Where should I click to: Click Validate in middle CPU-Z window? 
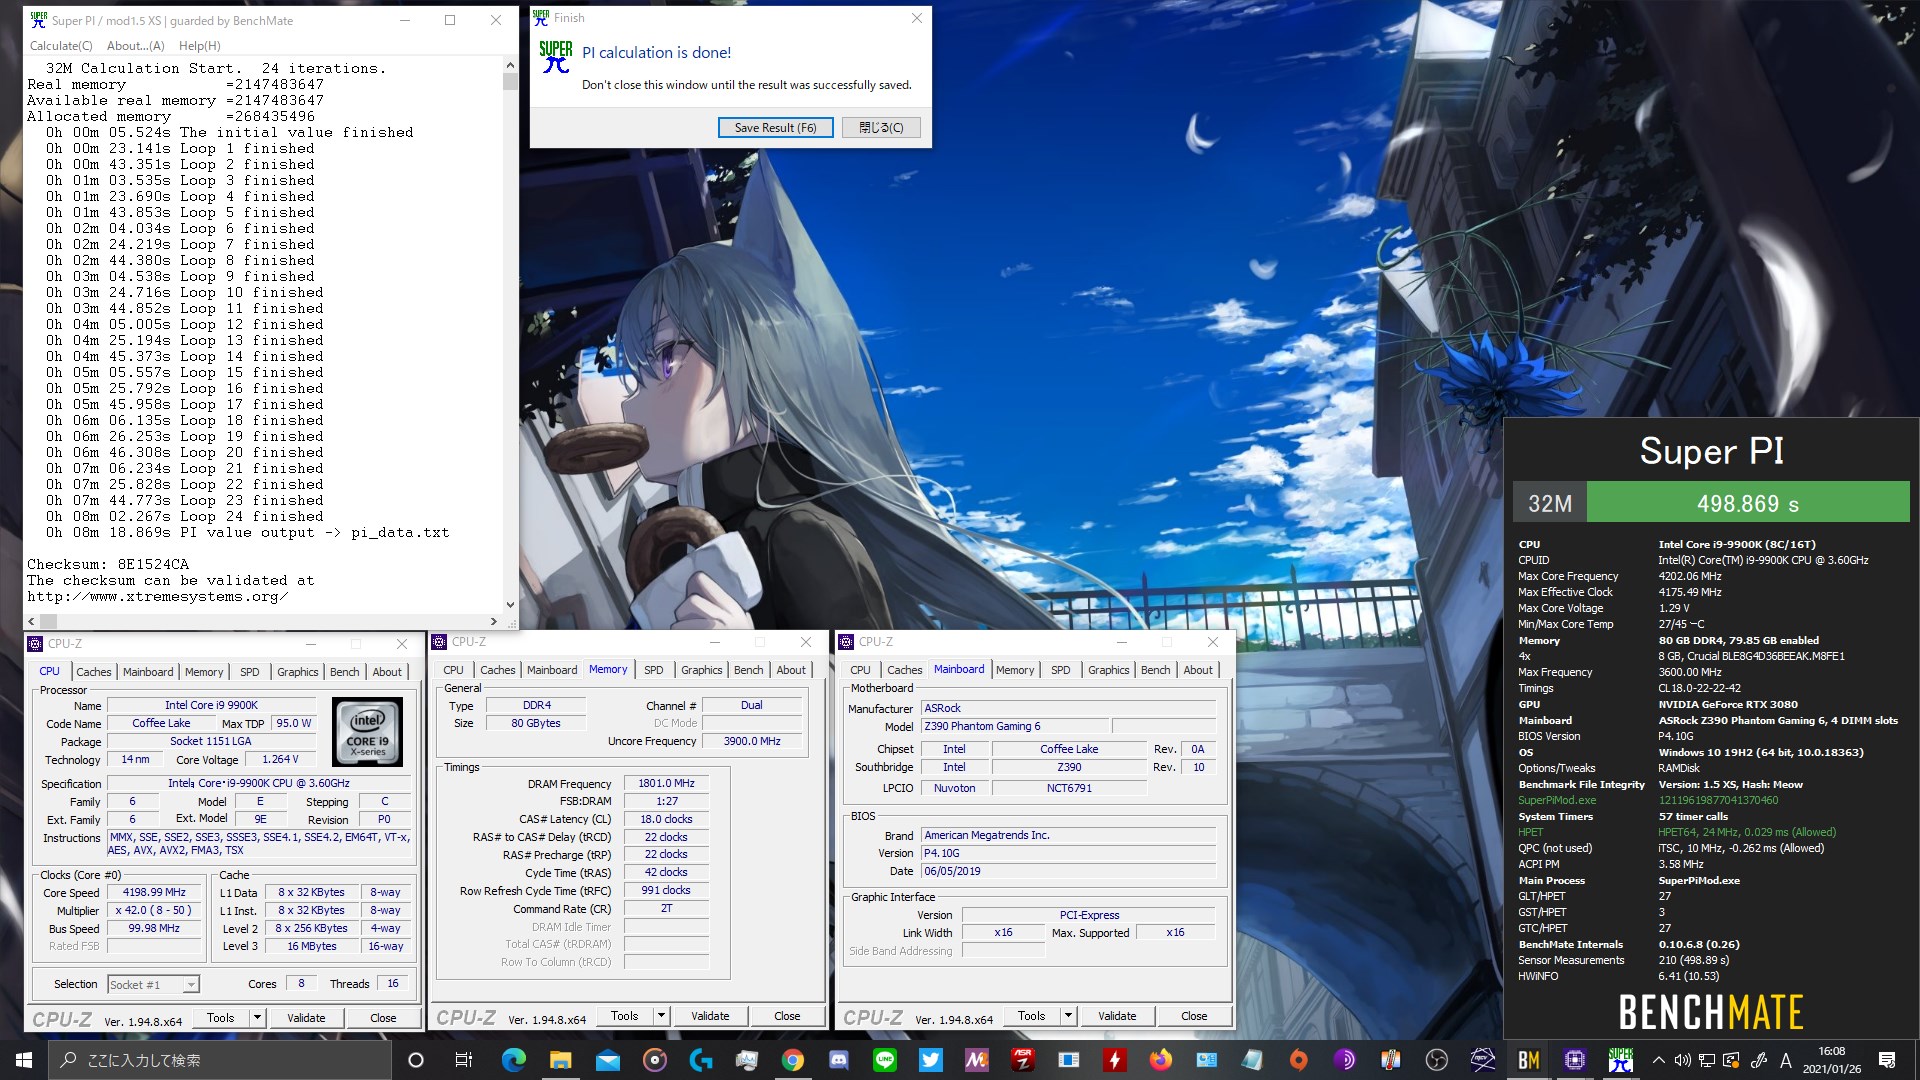[710, 1016]
